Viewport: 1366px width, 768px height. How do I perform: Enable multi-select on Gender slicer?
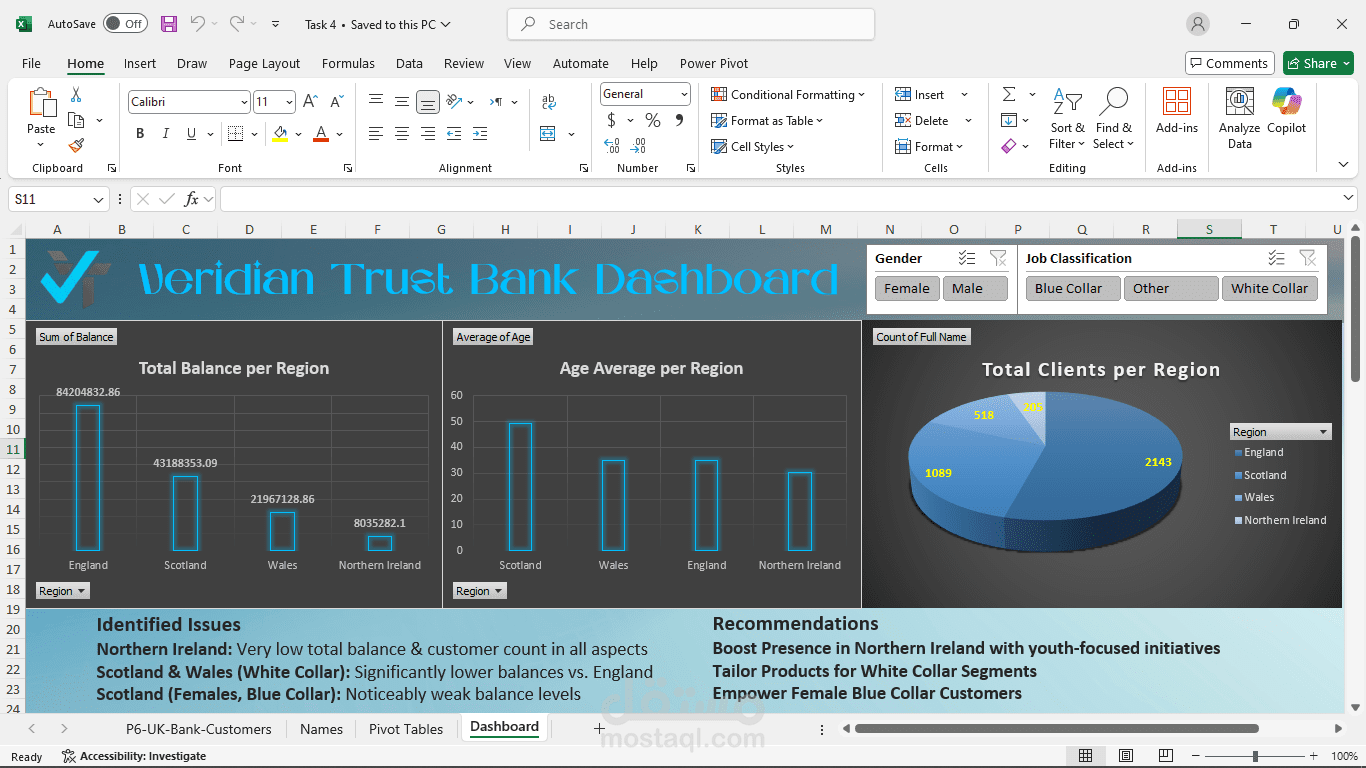(966, 258)
